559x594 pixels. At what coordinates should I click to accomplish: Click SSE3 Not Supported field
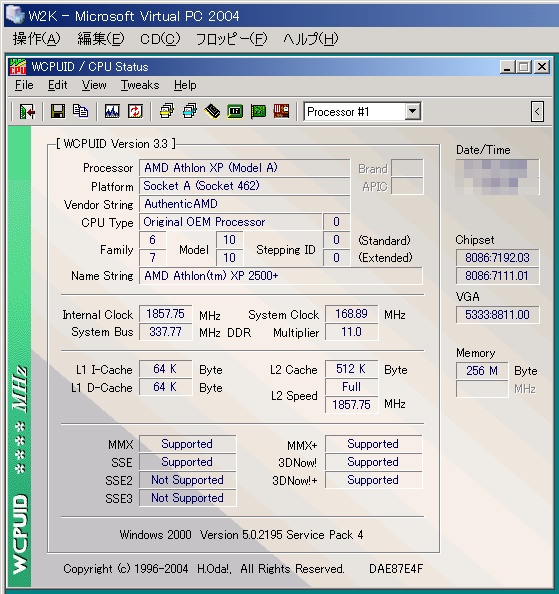tap(187, 498)
